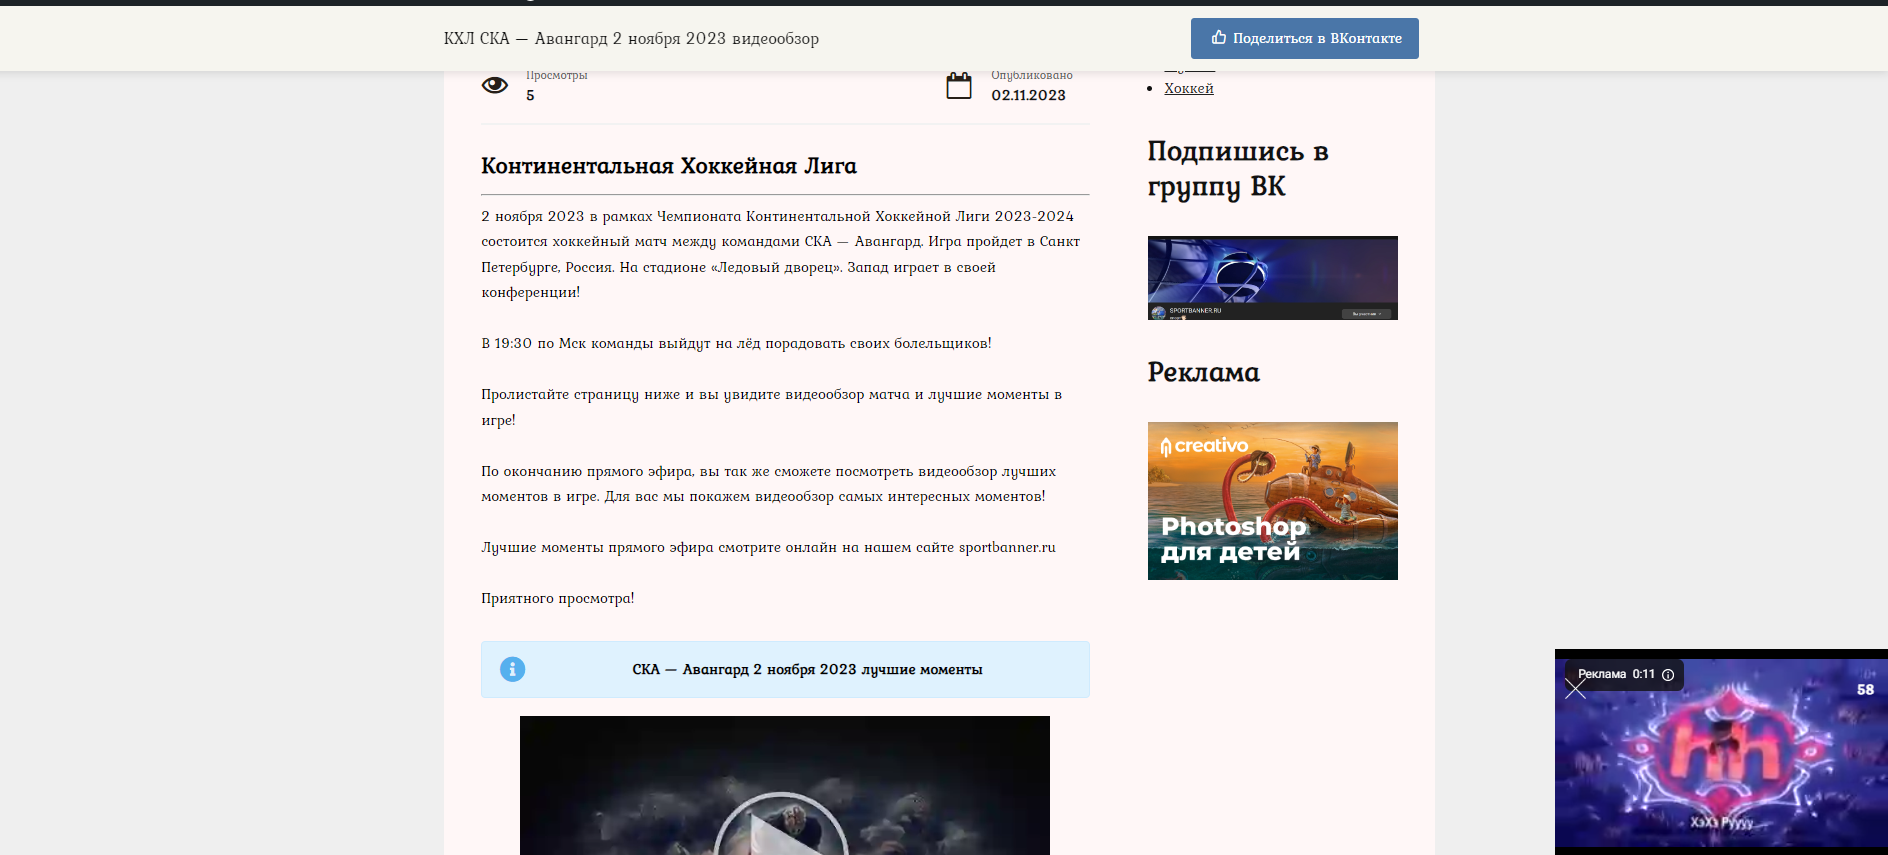Click the floating video advertisement
This screenshot has height=855, width=1888.
coord(1722,753)
